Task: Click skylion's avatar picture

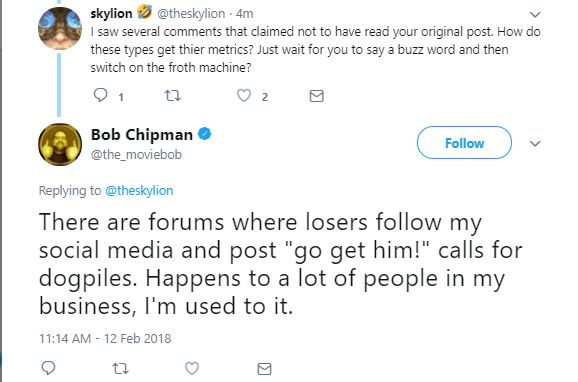Action: (60, 28)
